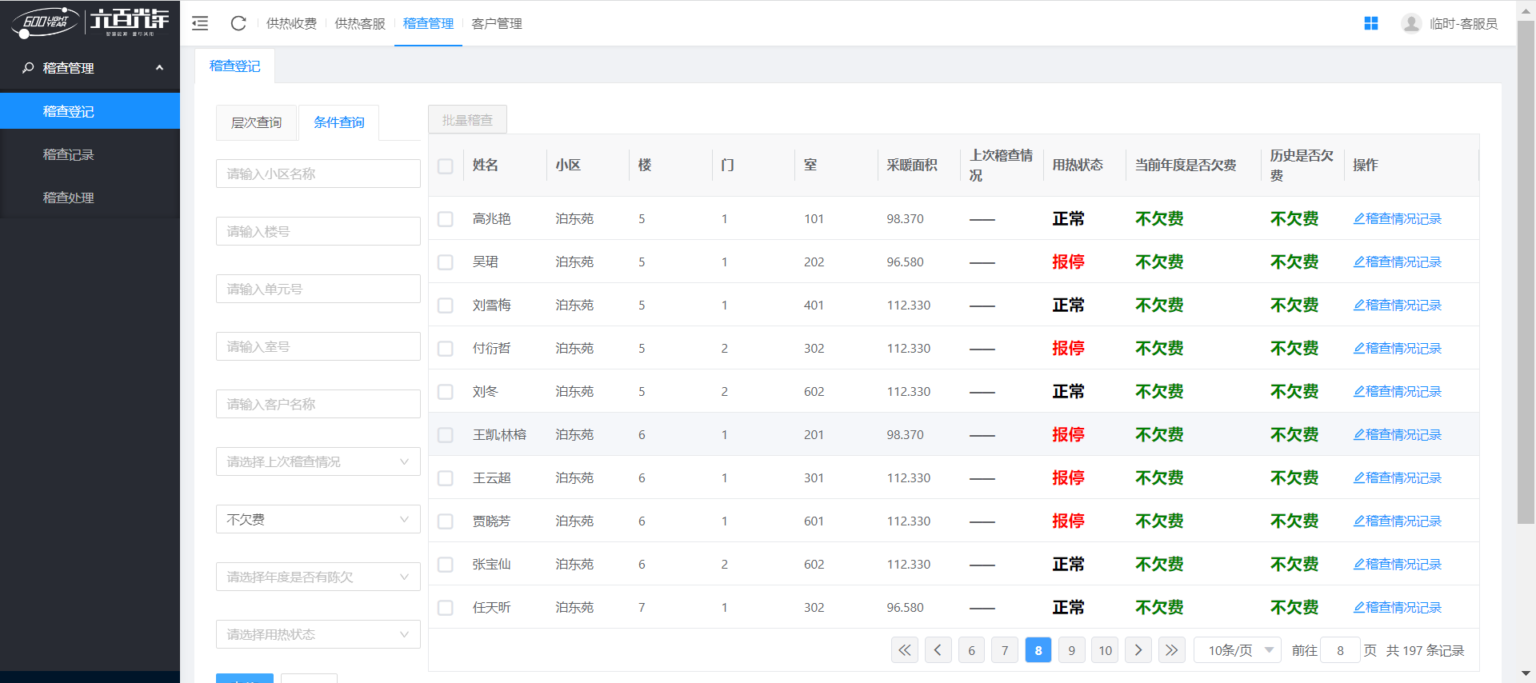The height and width of the screenshot is (683, 1536).
Task: Jump to last page arrow
Action: 1171,650
